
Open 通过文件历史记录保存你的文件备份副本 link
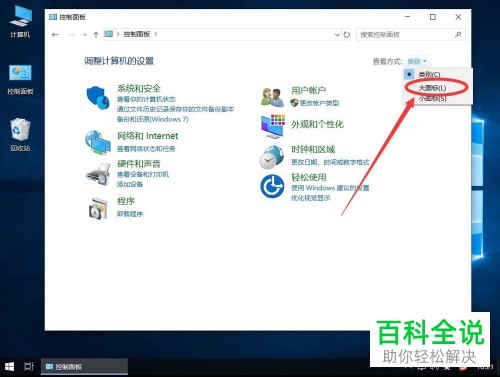(x=175, y=109)
